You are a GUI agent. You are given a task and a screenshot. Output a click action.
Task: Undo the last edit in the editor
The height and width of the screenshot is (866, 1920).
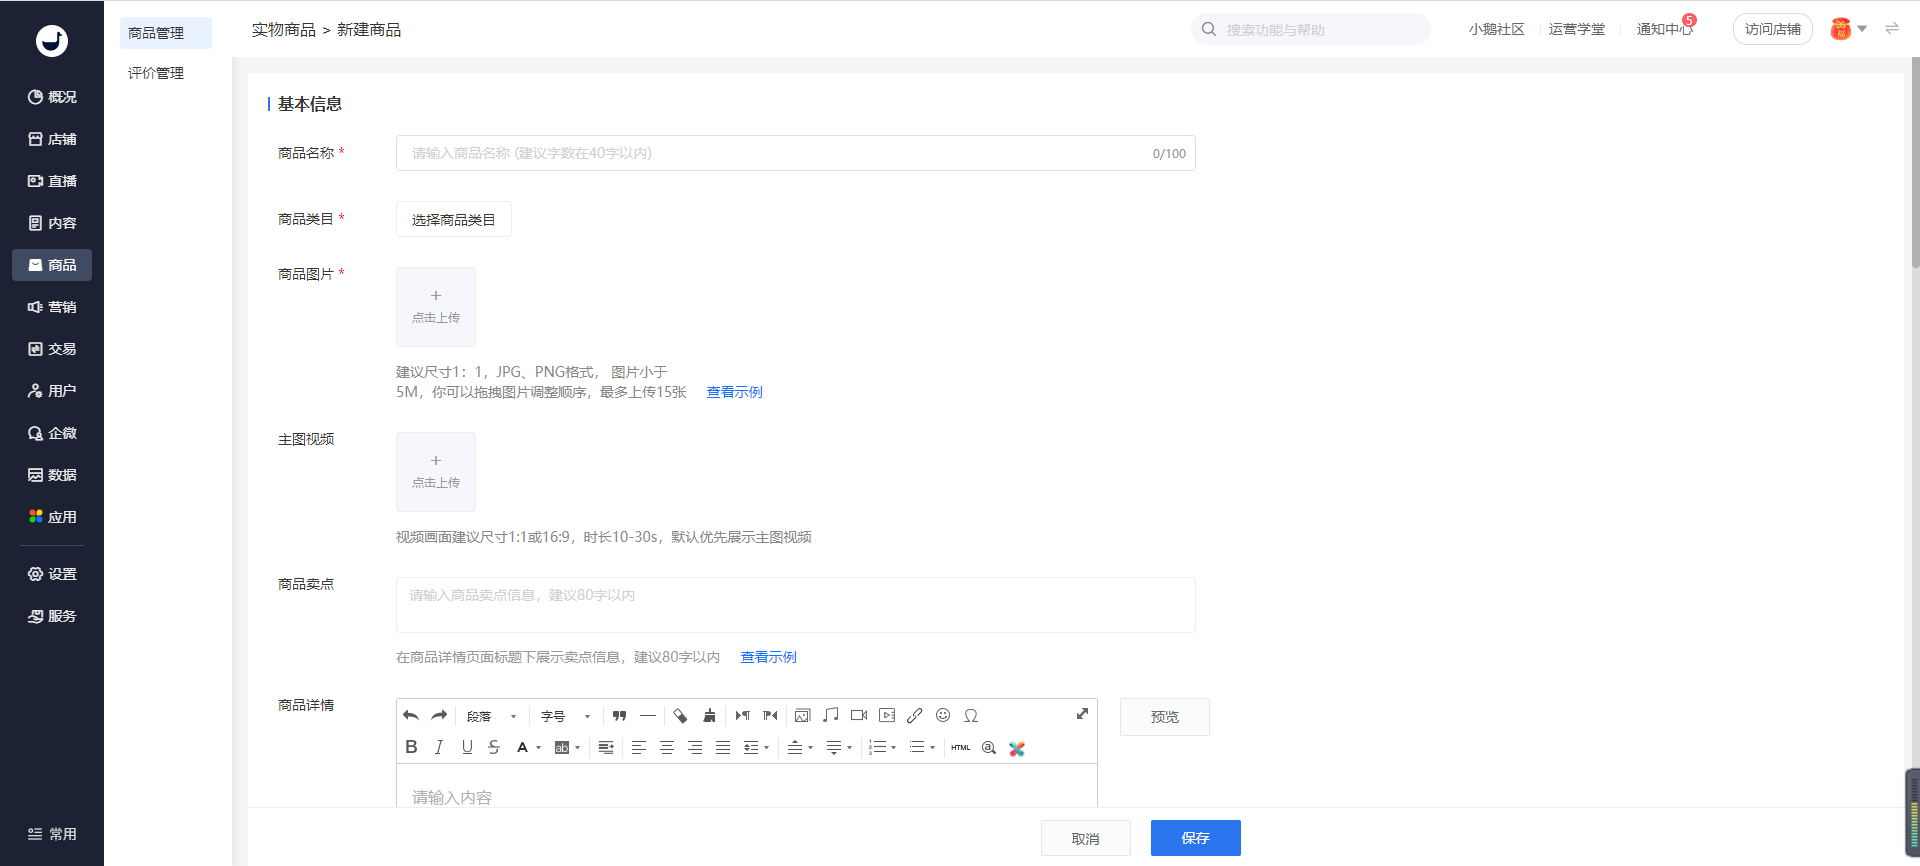(411, 716)
